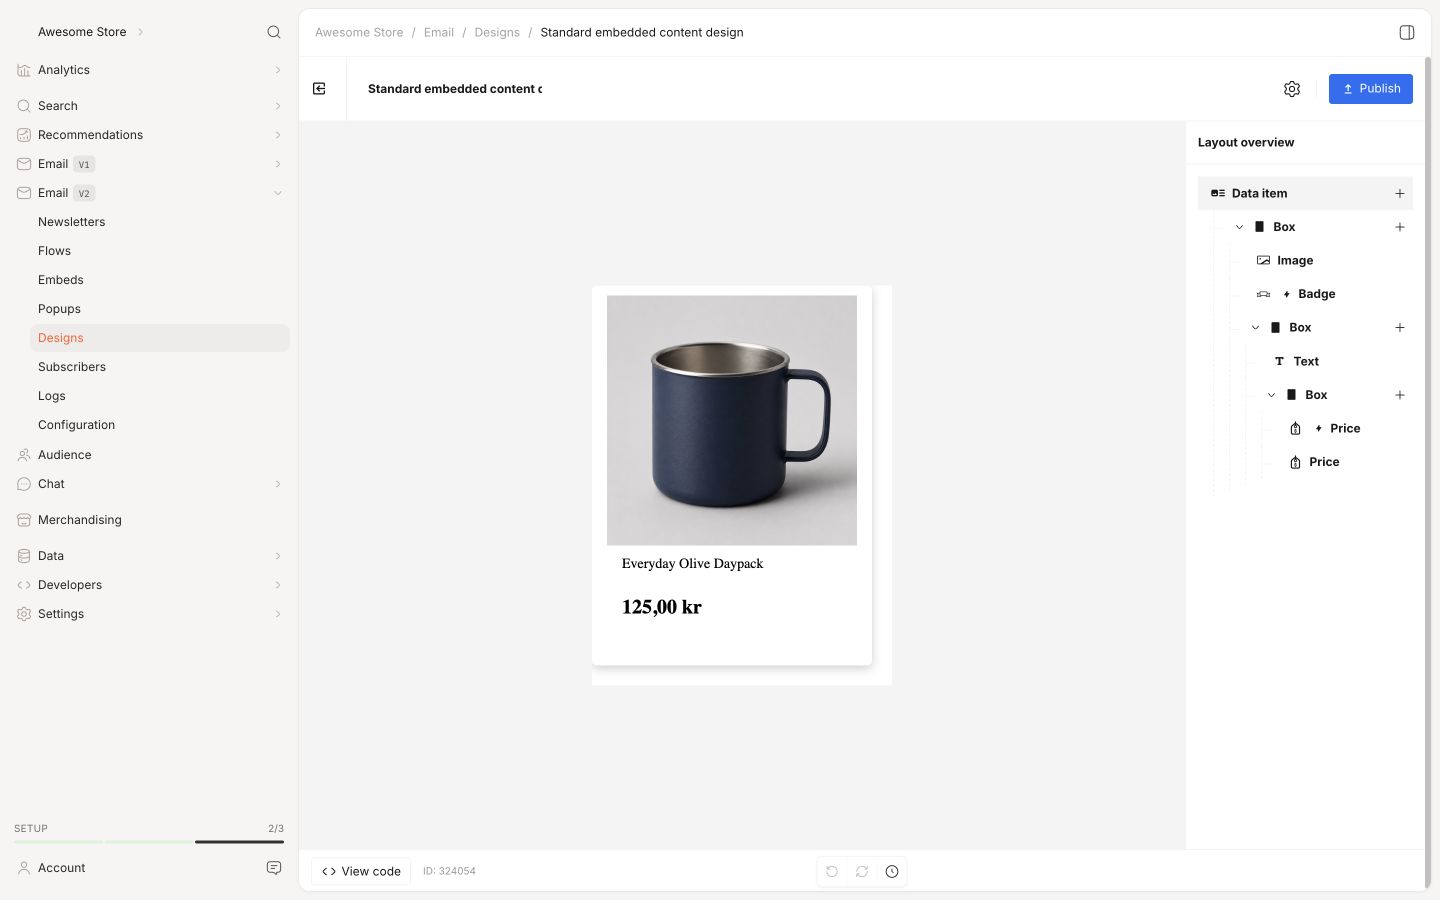This screenshot has width=1440, height=900.
Task: Open Account at sidebar bottom
Action: click(x=62, y=868)
